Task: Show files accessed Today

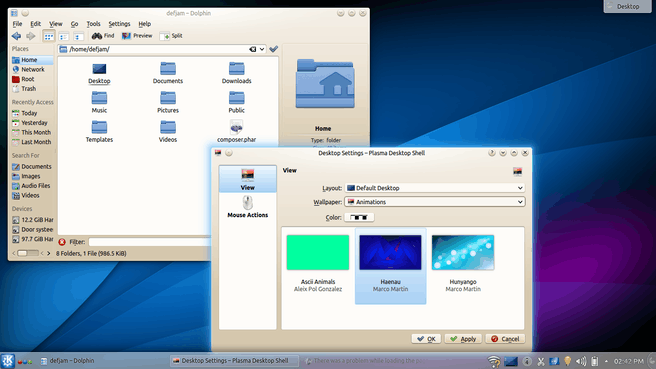Action: [32, 113]
